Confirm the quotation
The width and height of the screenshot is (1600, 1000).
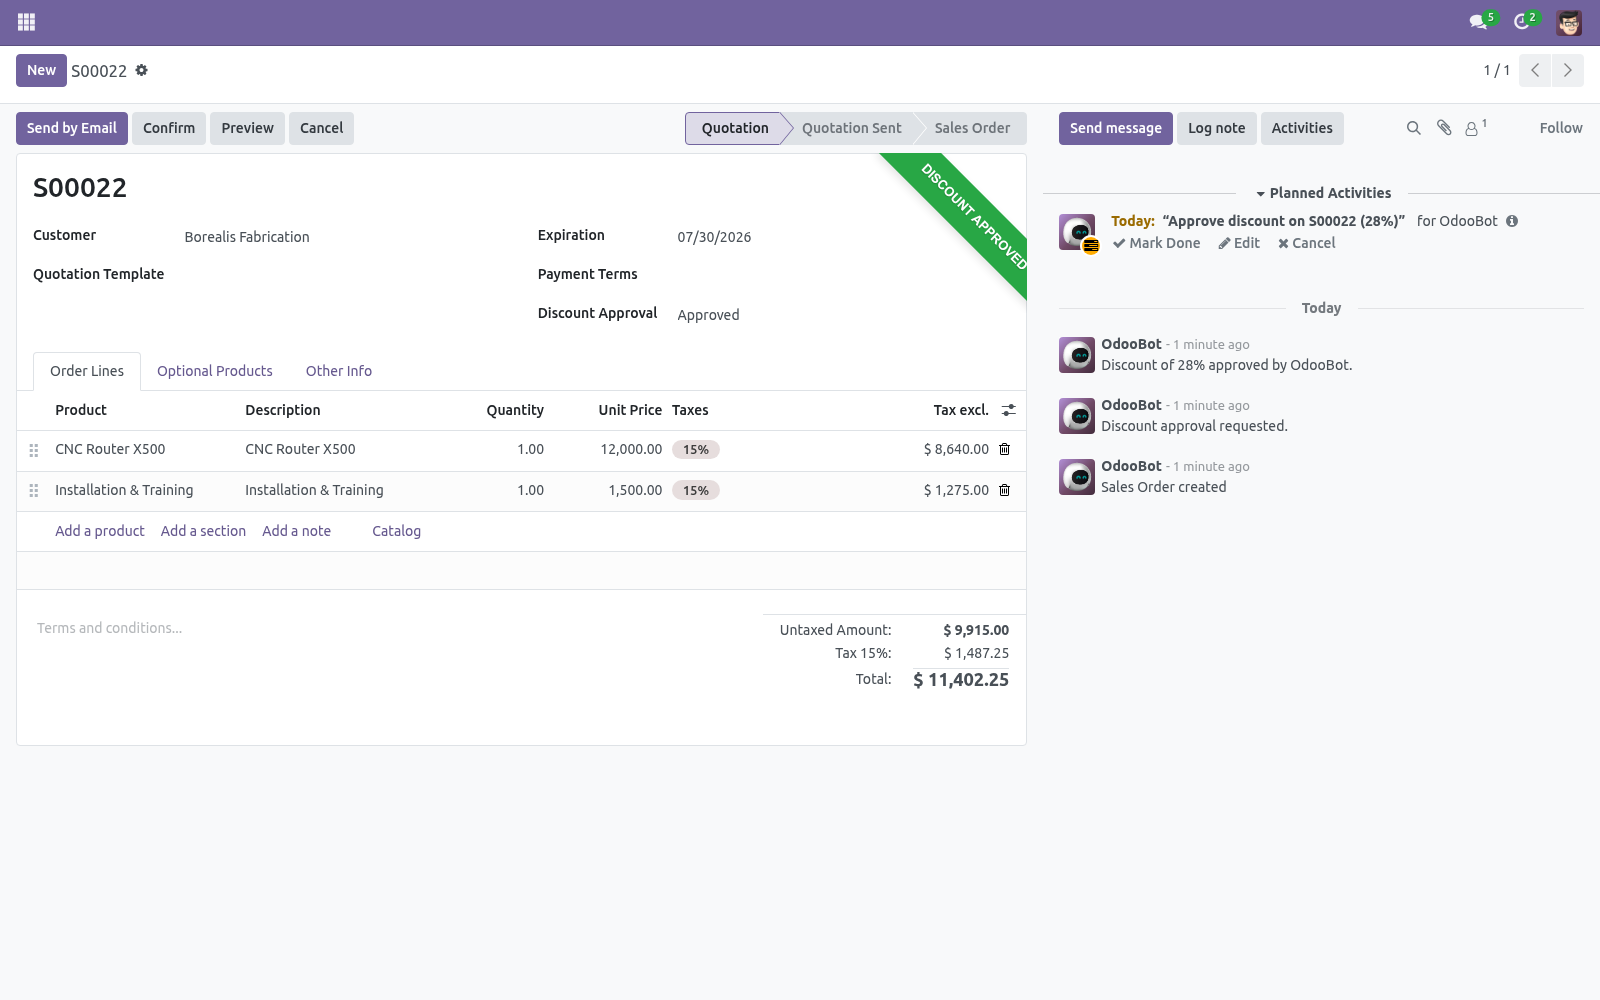click(x=169, y=128)
